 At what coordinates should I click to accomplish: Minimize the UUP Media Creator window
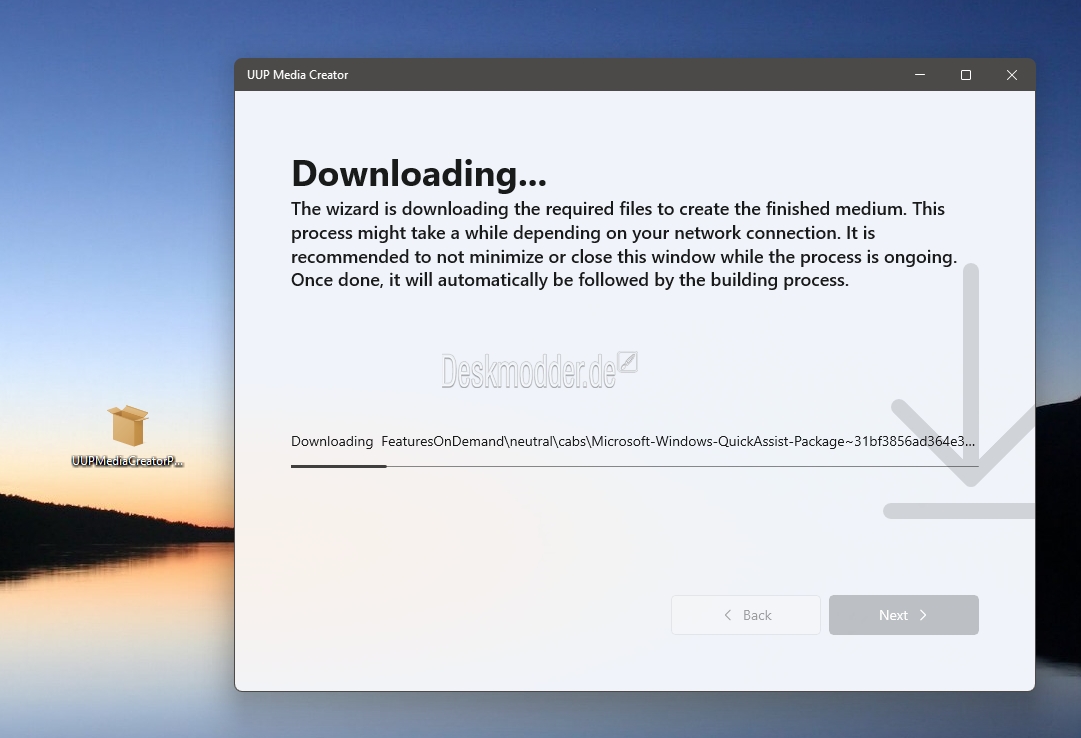920,74
